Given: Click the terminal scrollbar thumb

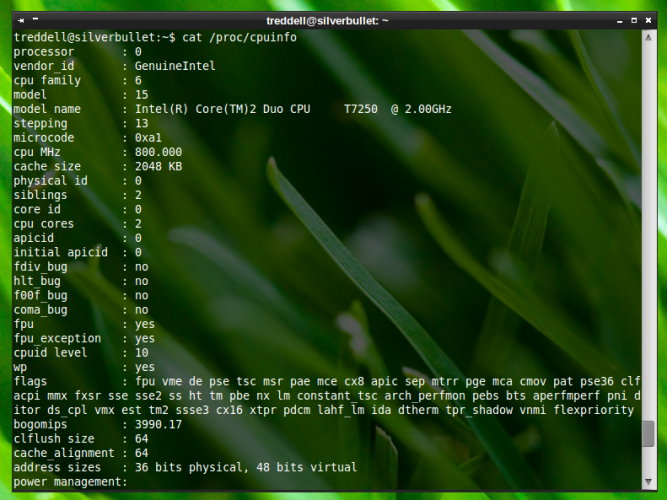Looking at the screenshot, I should (648, 432).
